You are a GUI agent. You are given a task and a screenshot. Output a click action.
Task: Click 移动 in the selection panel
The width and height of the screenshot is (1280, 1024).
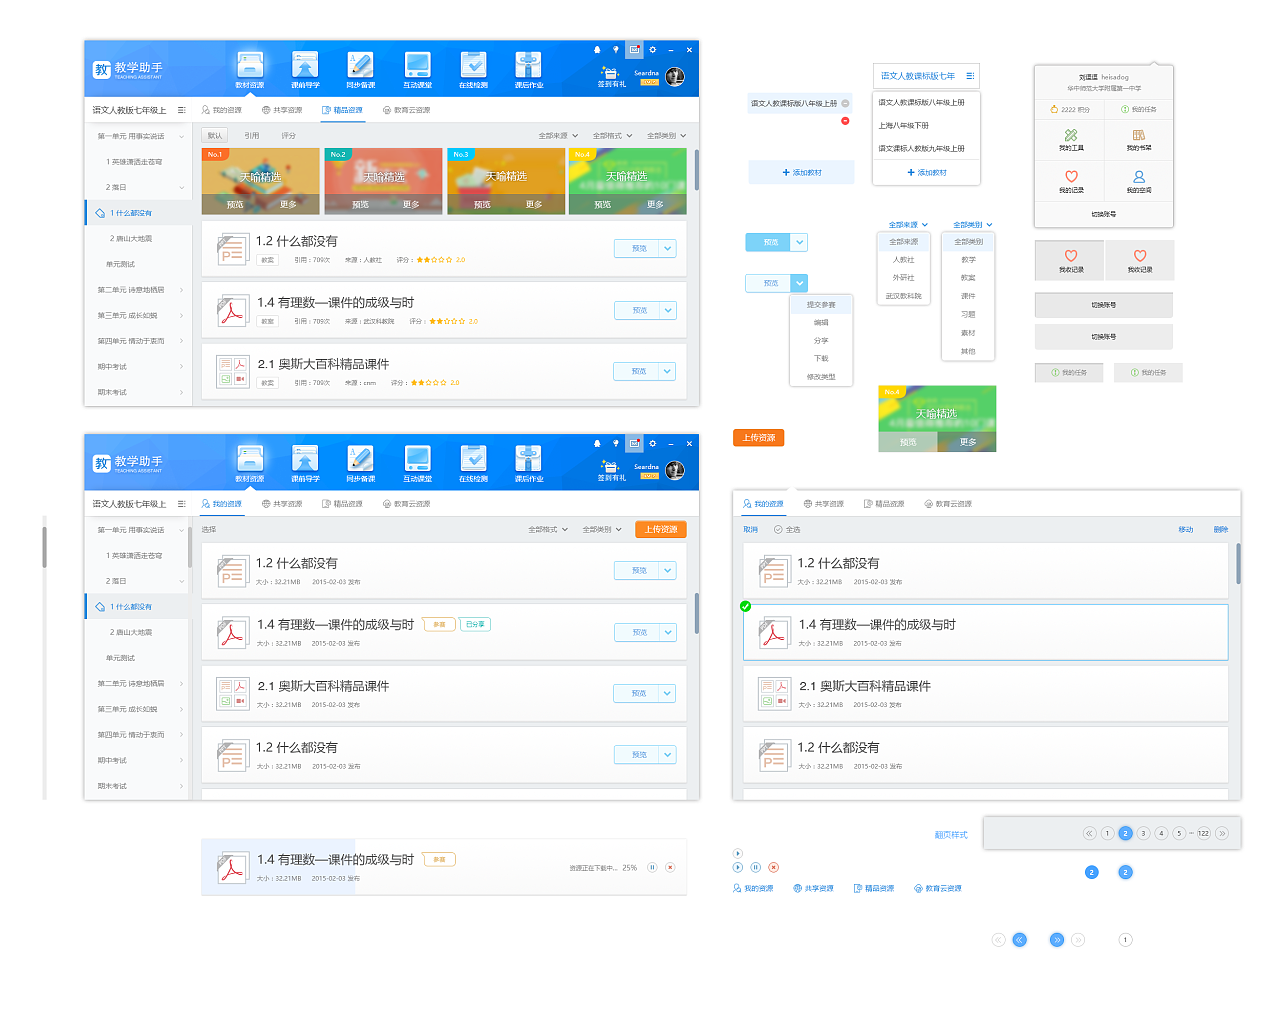(x=1186, y=529)
